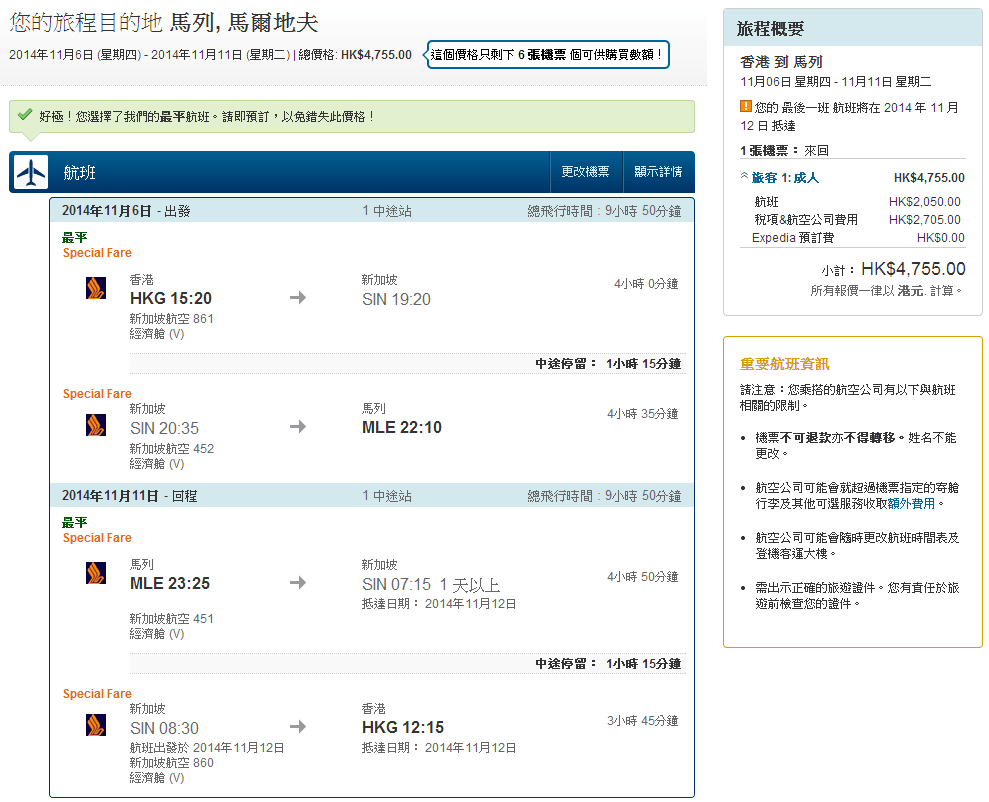Screen dimensions: 989x802
Task: Click the 重要航班資訊 heading
Action: (x=784, y=364)
